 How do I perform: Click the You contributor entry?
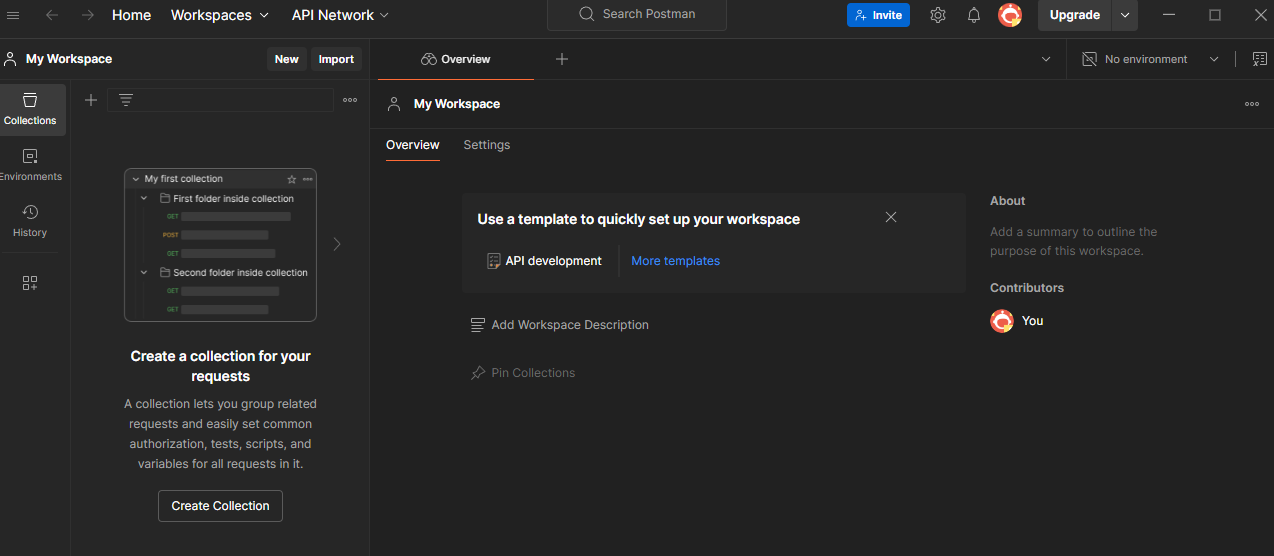click(1017, 321)
